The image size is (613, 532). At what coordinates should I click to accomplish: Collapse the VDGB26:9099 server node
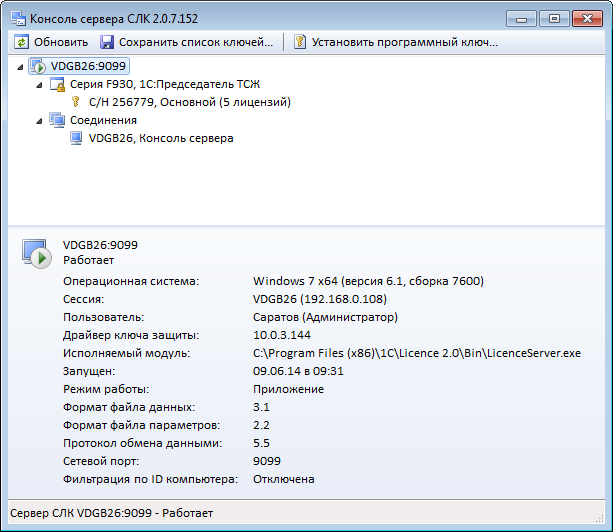[x=20, y=67]
